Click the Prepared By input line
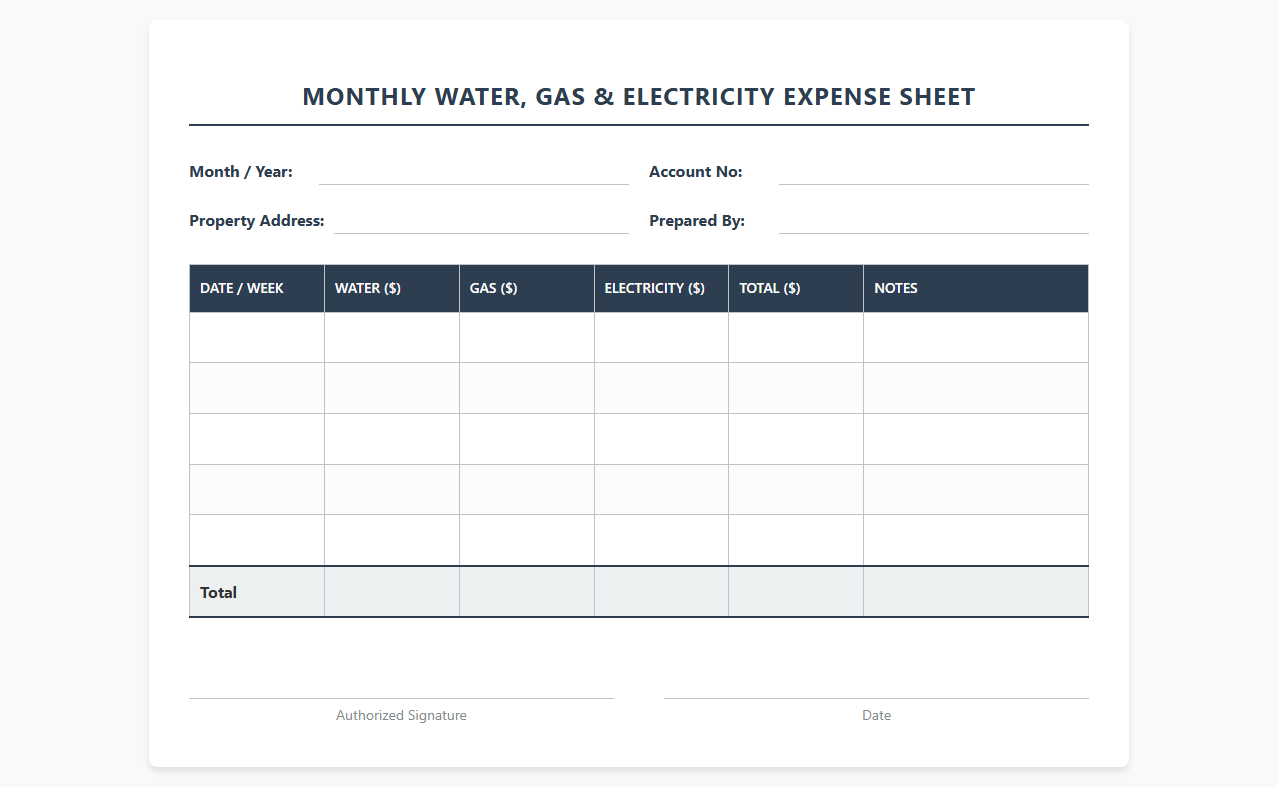1278x787 pixels. click(934, 222)
